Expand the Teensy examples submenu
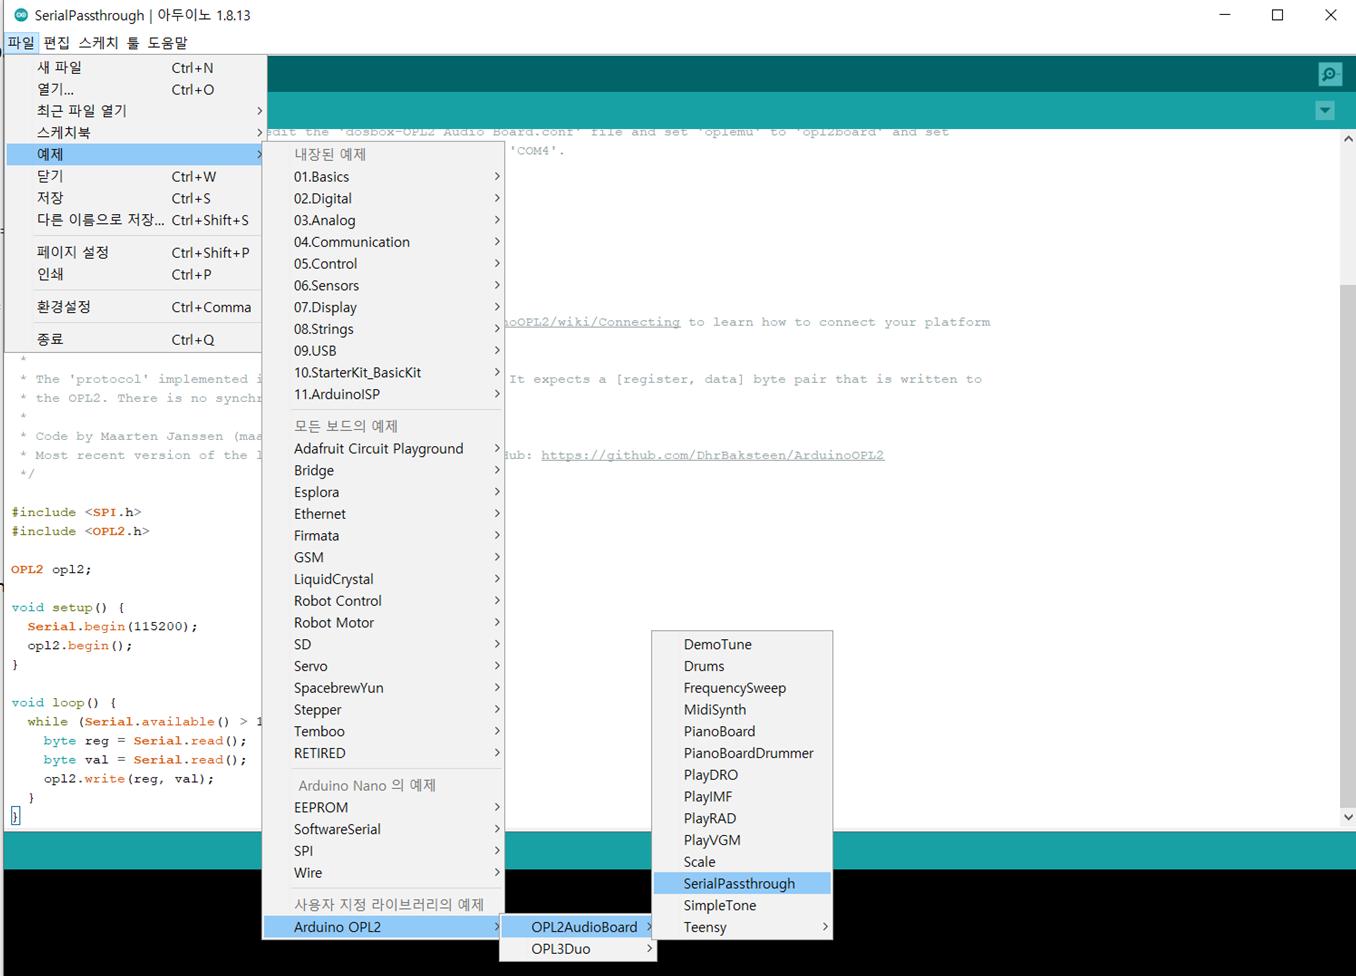This screenshot has height=976, width=1356. point(742,927)
